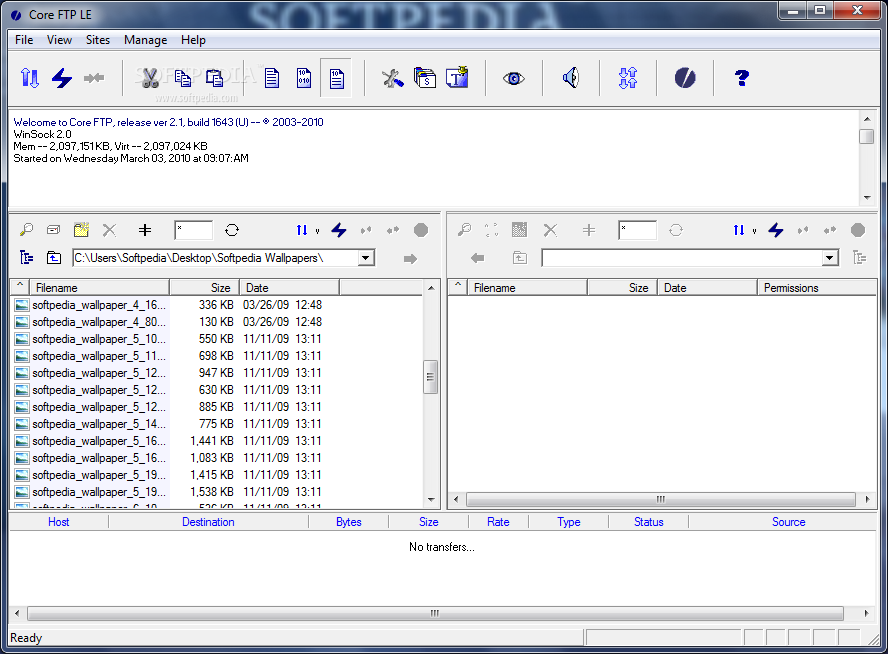888x654 pixels.
Task: Toggle binary transfer mode icon
Action: (302, 78)
